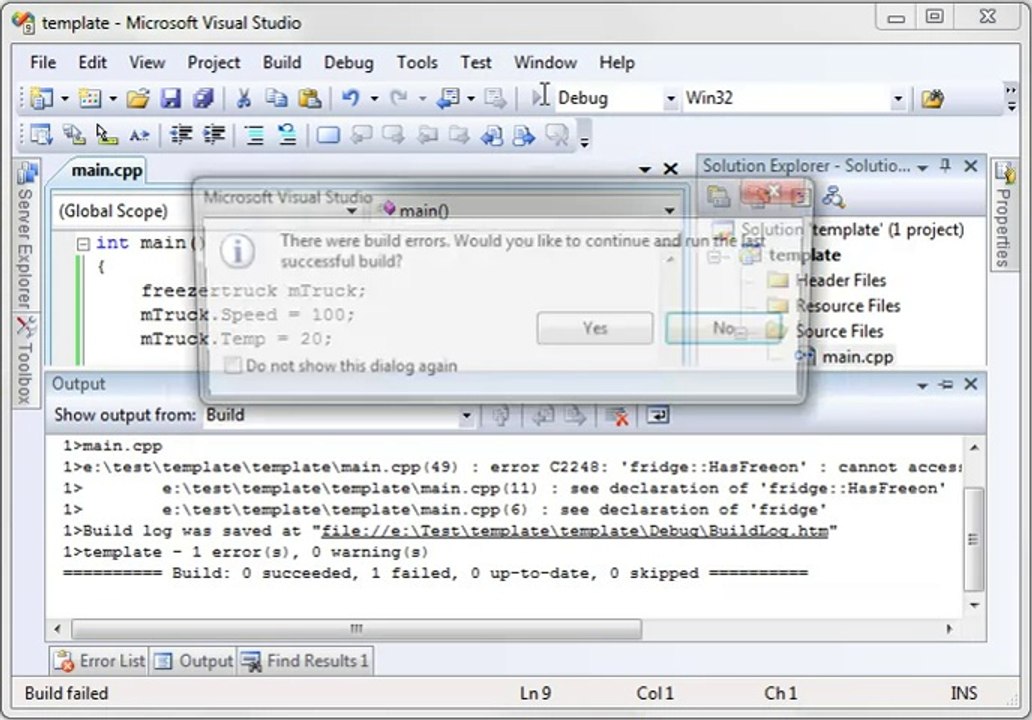
Task: Click the Save All icon
Action: 203,99
